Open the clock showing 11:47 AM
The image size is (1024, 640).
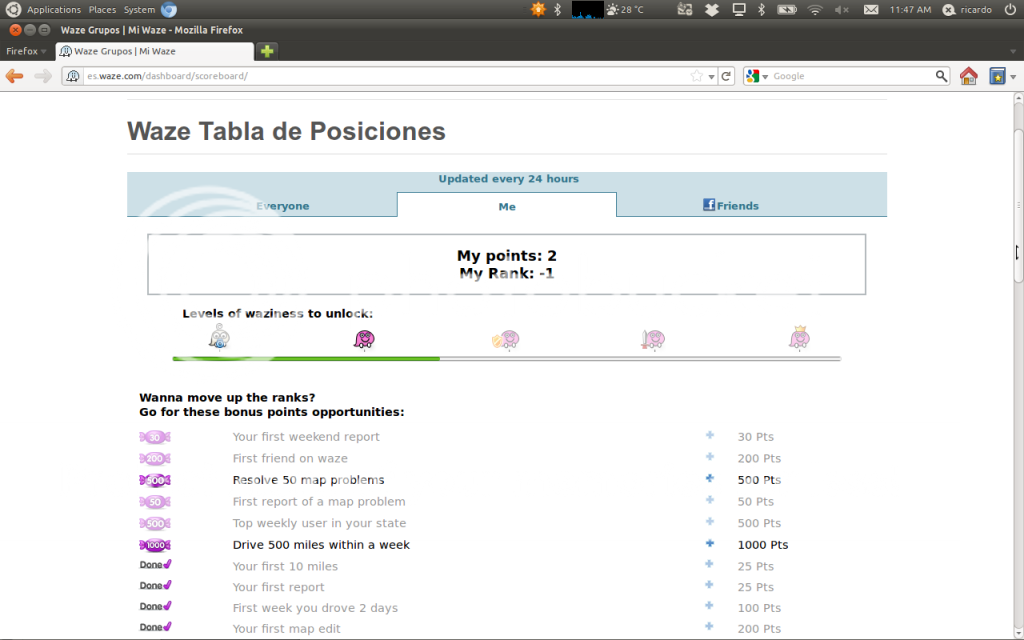click(x=910, y=10)
